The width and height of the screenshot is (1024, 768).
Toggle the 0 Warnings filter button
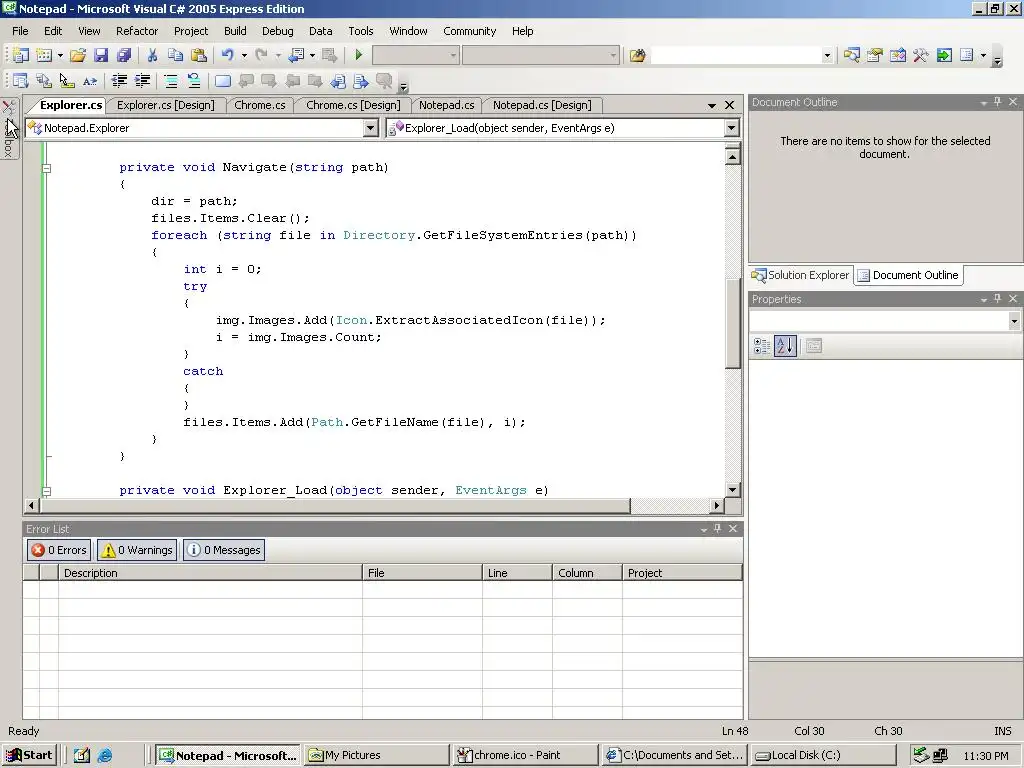tap(137, 550)
